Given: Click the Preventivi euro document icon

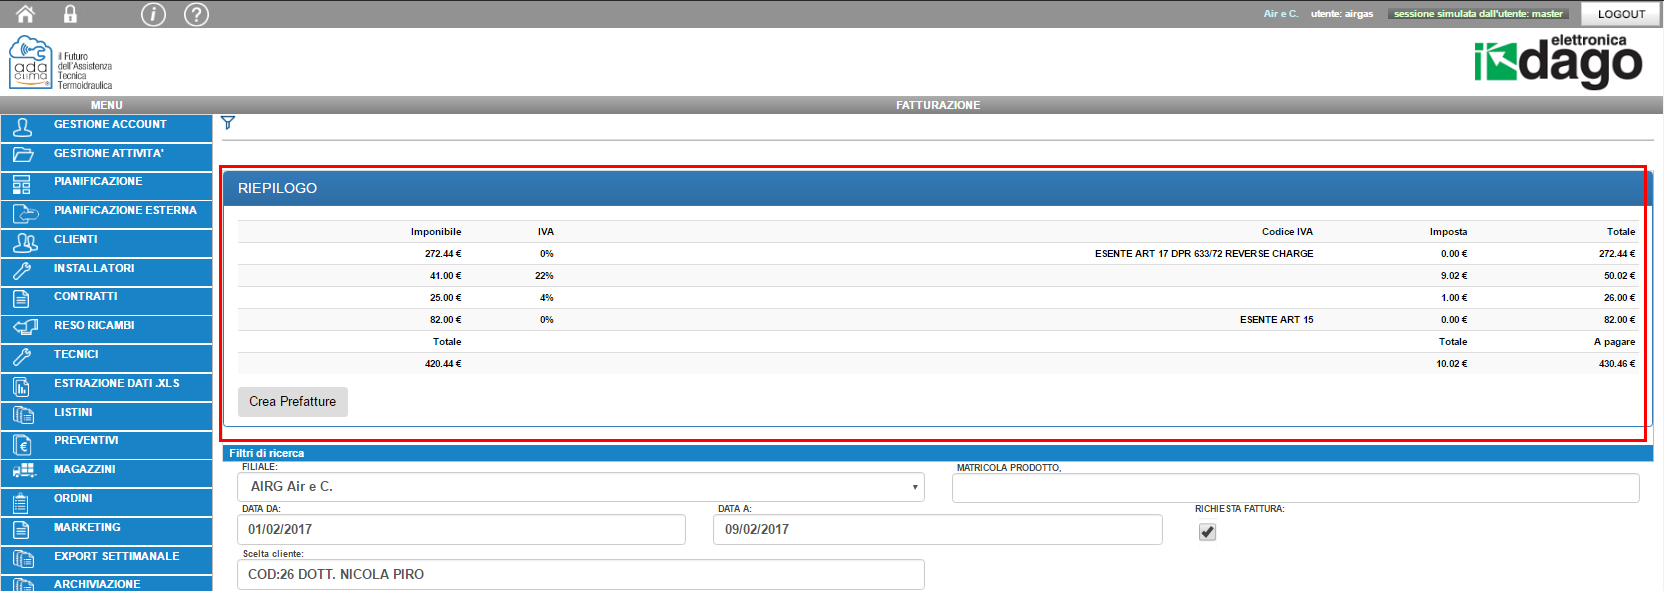Looking at the screenshot, I should click(x=22, y=444).
